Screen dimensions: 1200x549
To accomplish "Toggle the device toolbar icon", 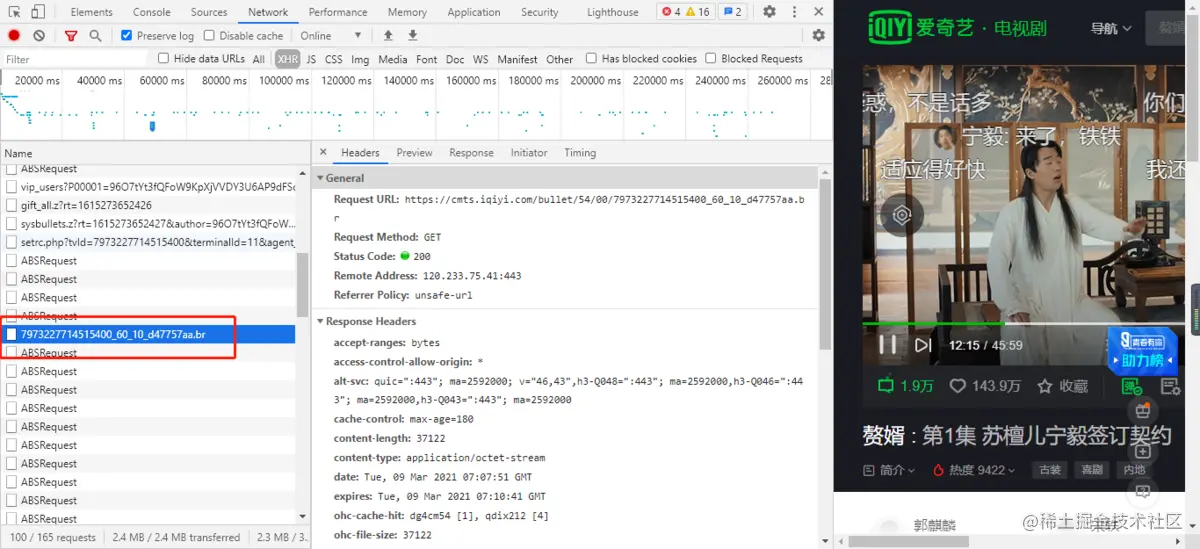I will click(x=38, y=12).
